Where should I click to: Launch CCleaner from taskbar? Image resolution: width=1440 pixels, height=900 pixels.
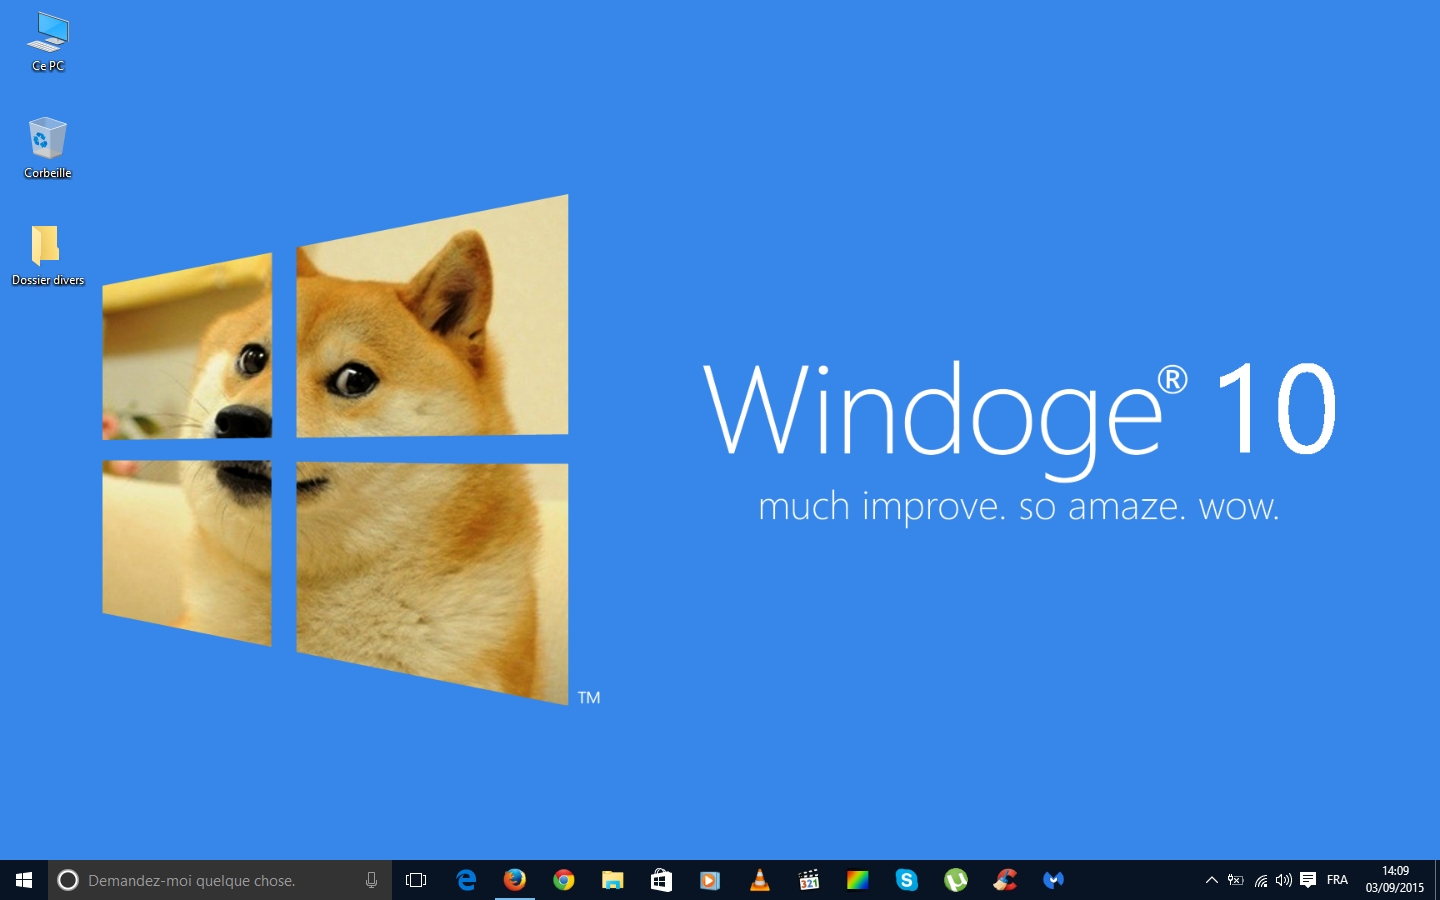point(1004,880)
